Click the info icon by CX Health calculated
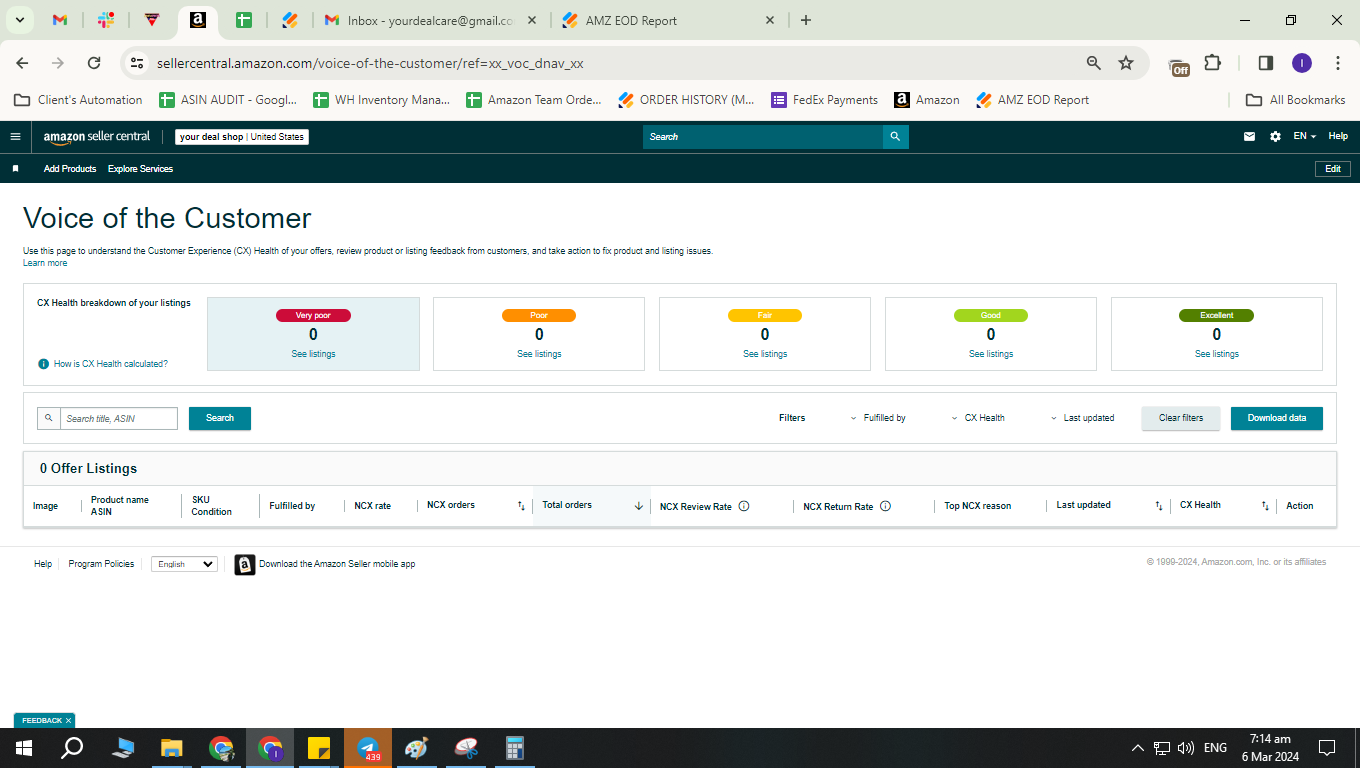 (x=43, y=364)
